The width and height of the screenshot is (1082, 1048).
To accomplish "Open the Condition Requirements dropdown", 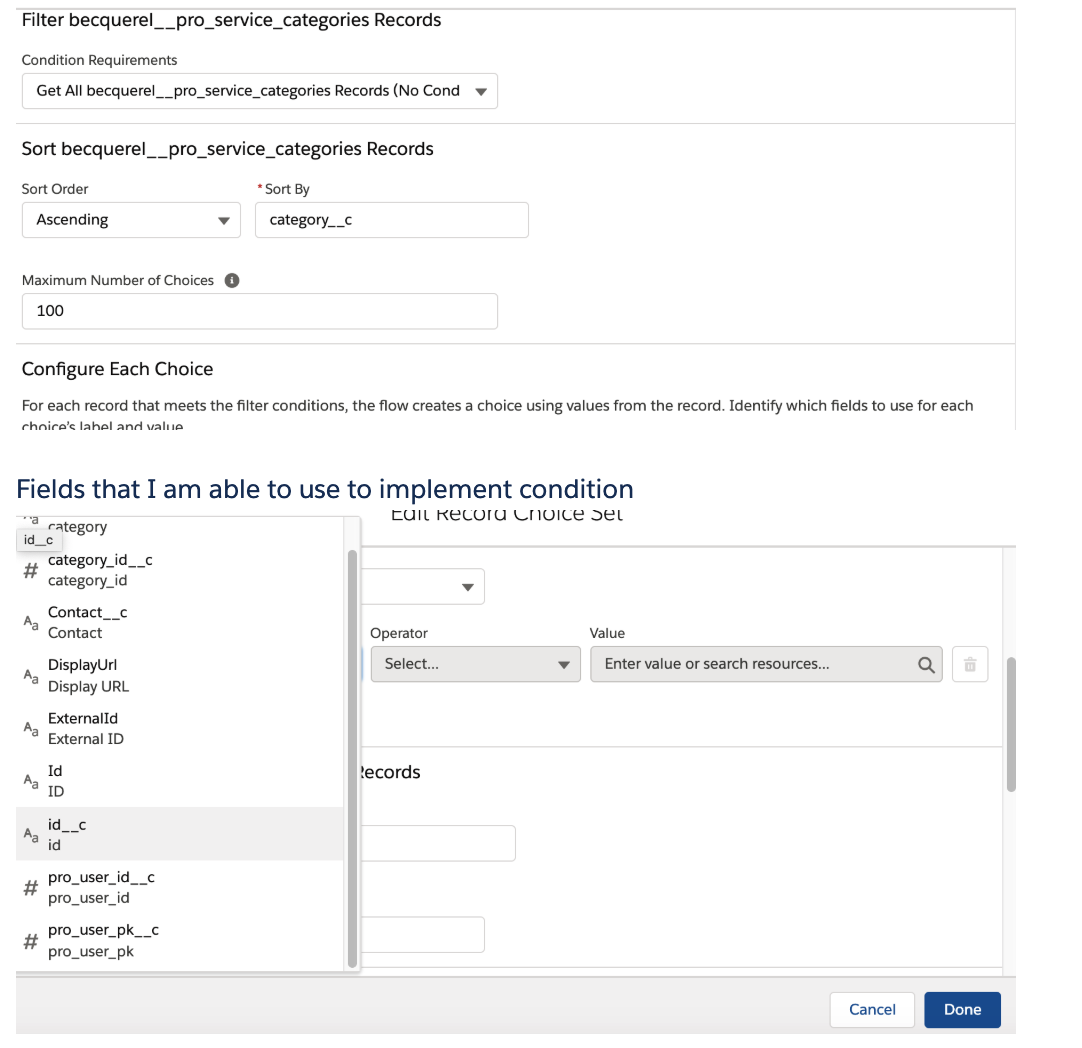I will pyautogui.click(x=259, y=91).
